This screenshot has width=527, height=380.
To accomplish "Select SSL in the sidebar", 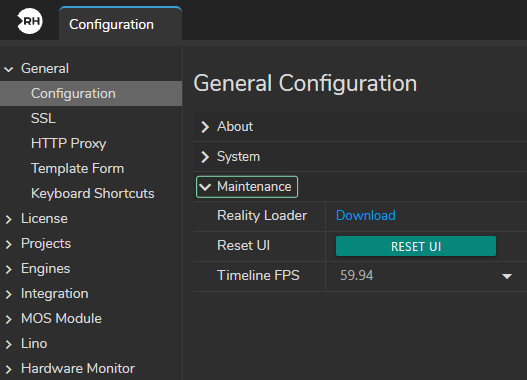I will point(43,118).
